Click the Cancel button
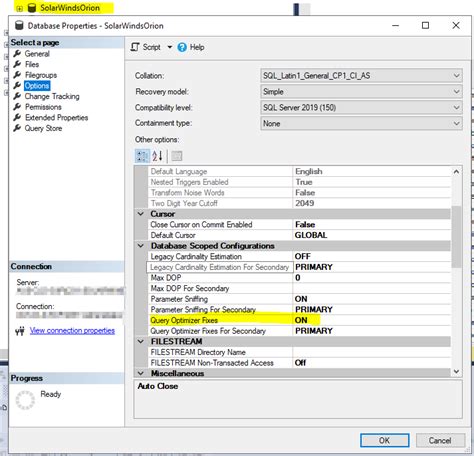 (440, 440)
